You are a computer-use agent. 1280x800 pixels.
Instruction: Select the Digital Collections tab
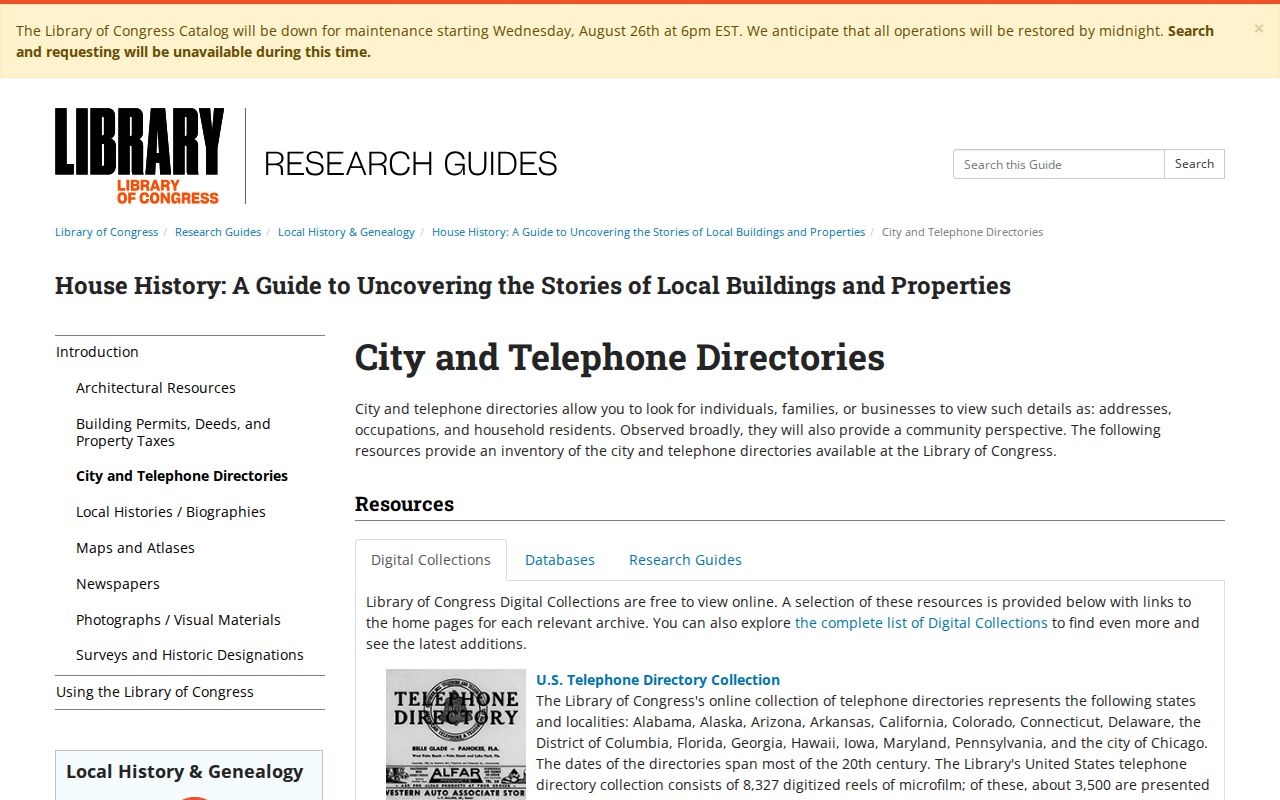pyautogui.click(x=431, y=560)
